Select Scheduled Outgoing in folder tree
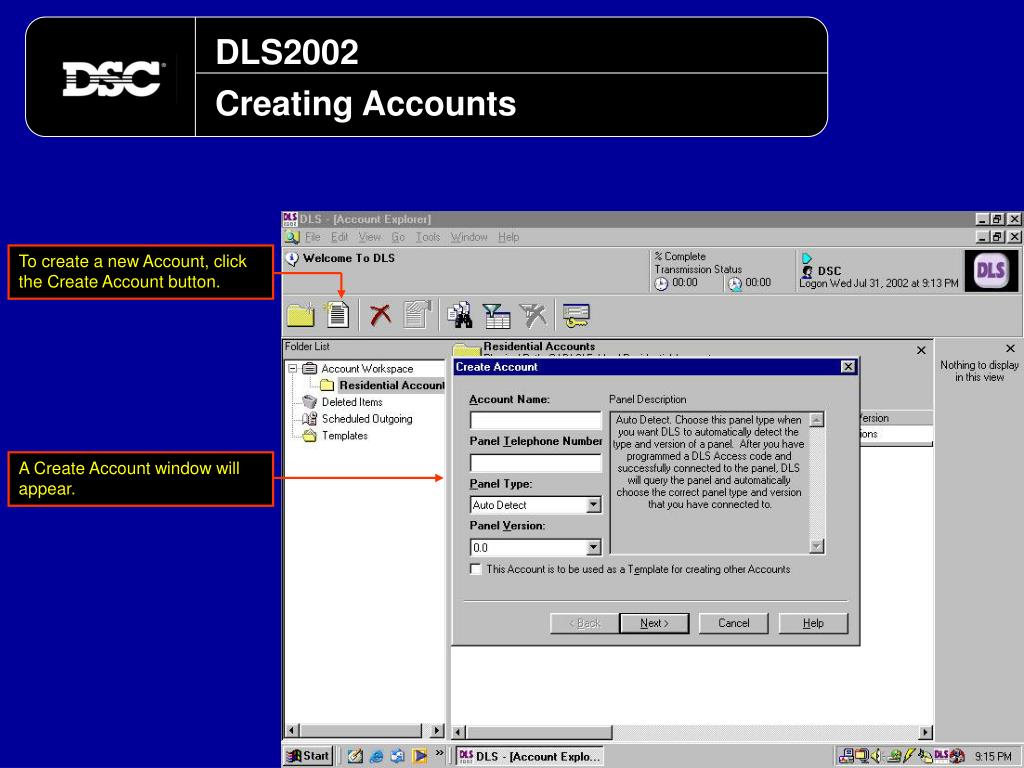This screenshot has height=768, width=1024. 367,419
